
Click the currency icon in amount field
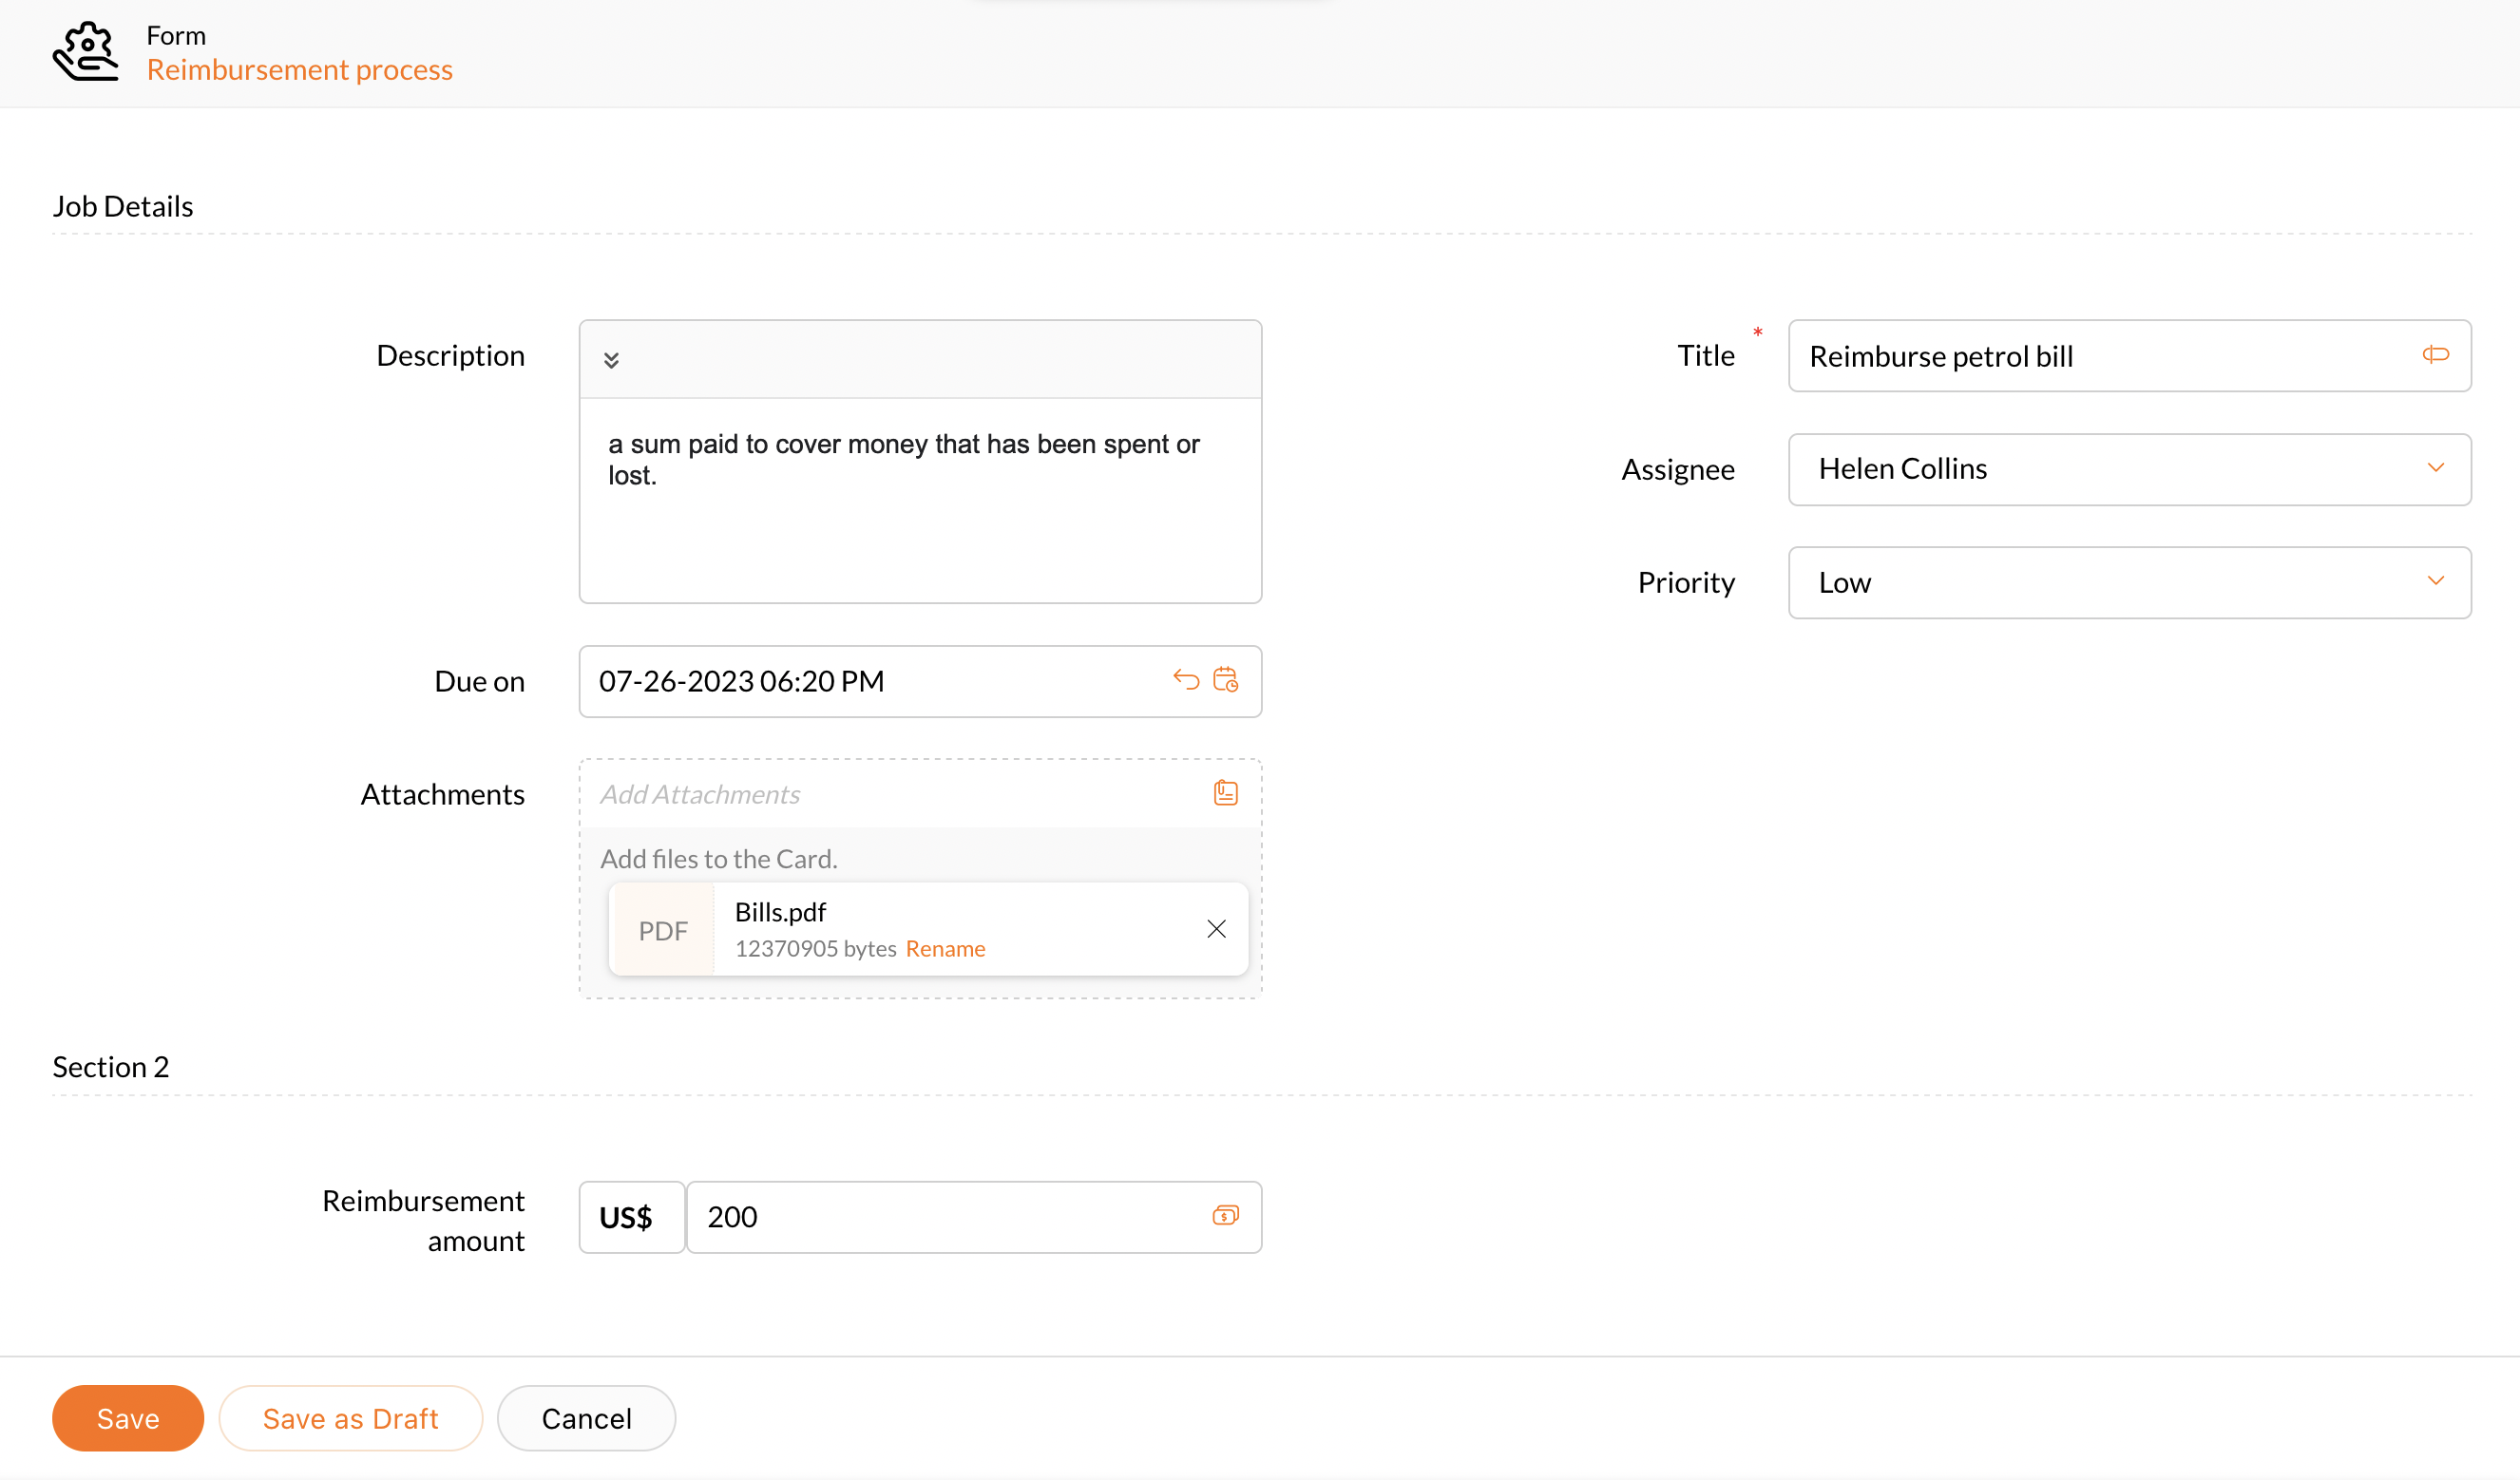click(1225, 1216)
